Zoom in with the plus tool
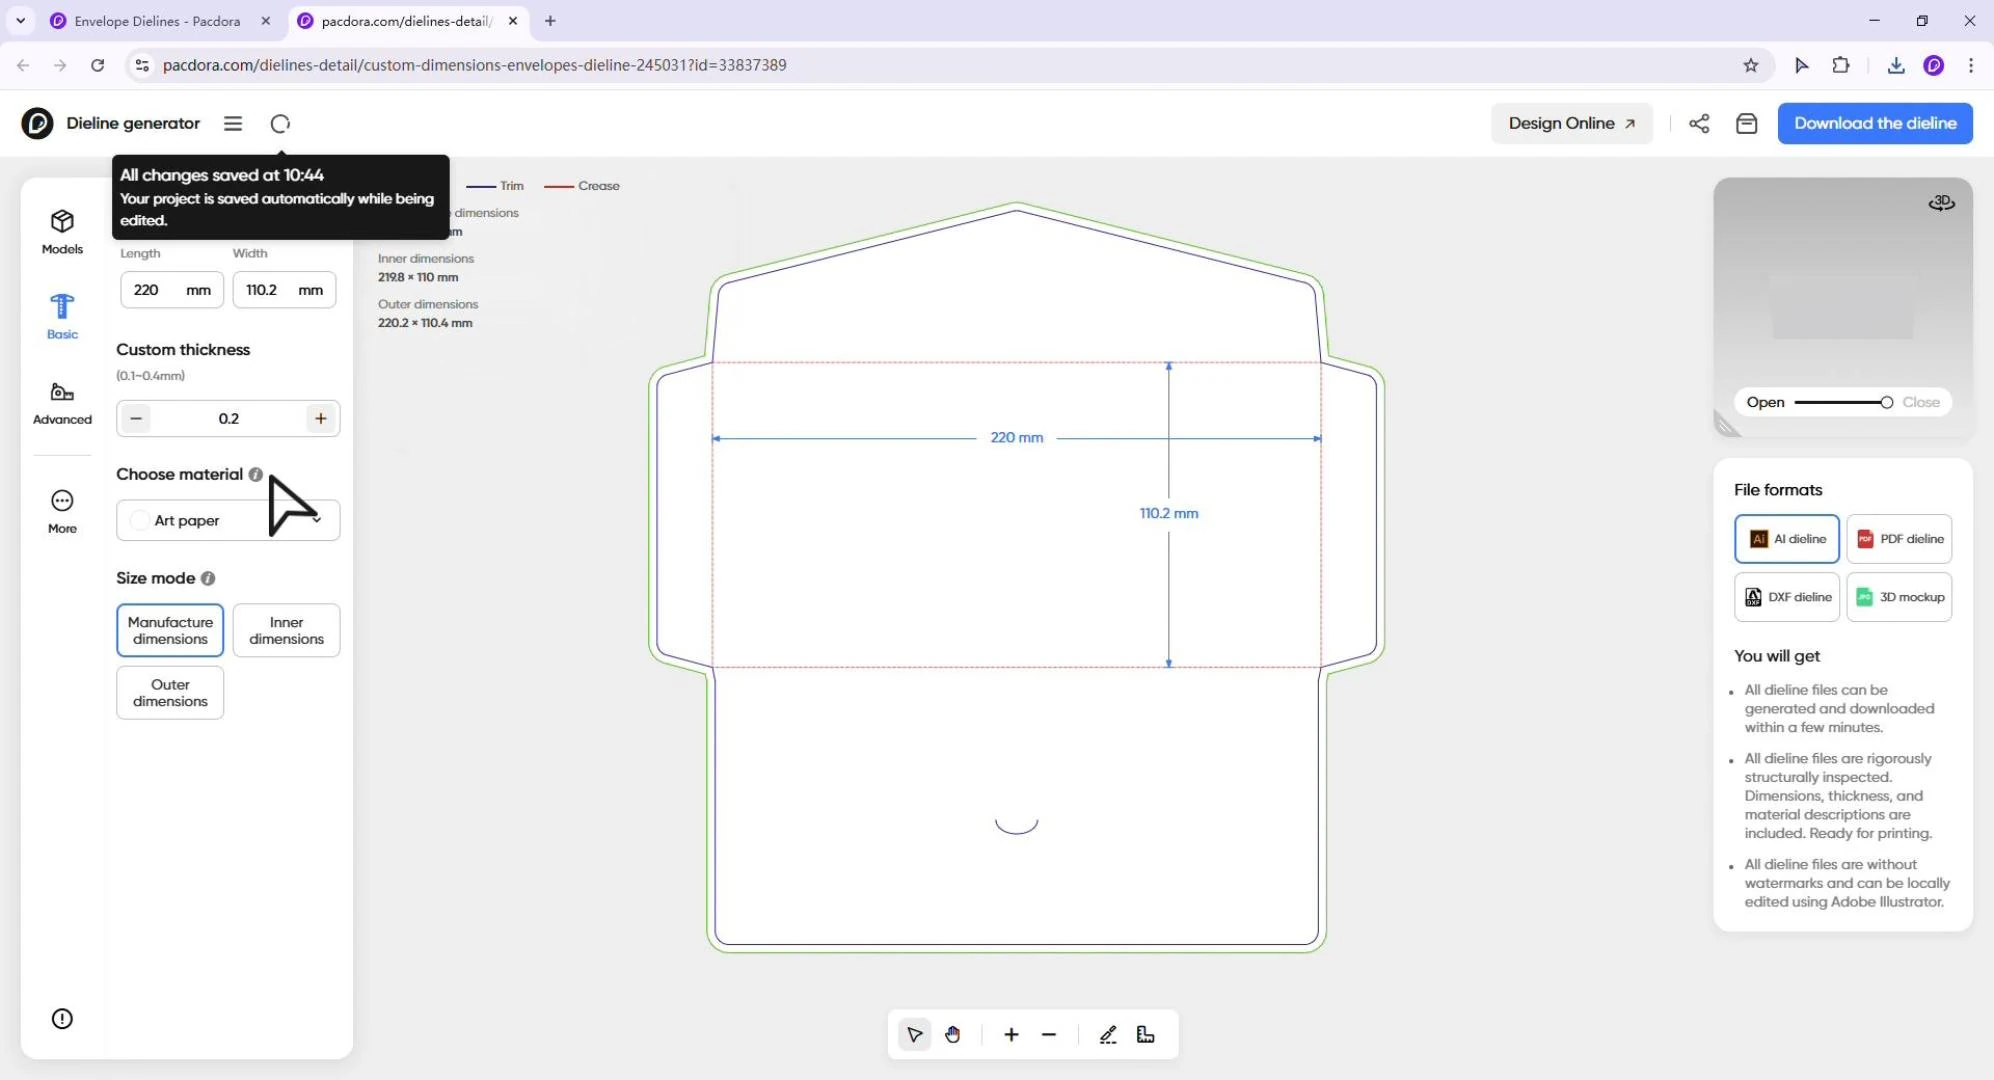This screenshot has width=1994, height=1080. [1011, 1035]
